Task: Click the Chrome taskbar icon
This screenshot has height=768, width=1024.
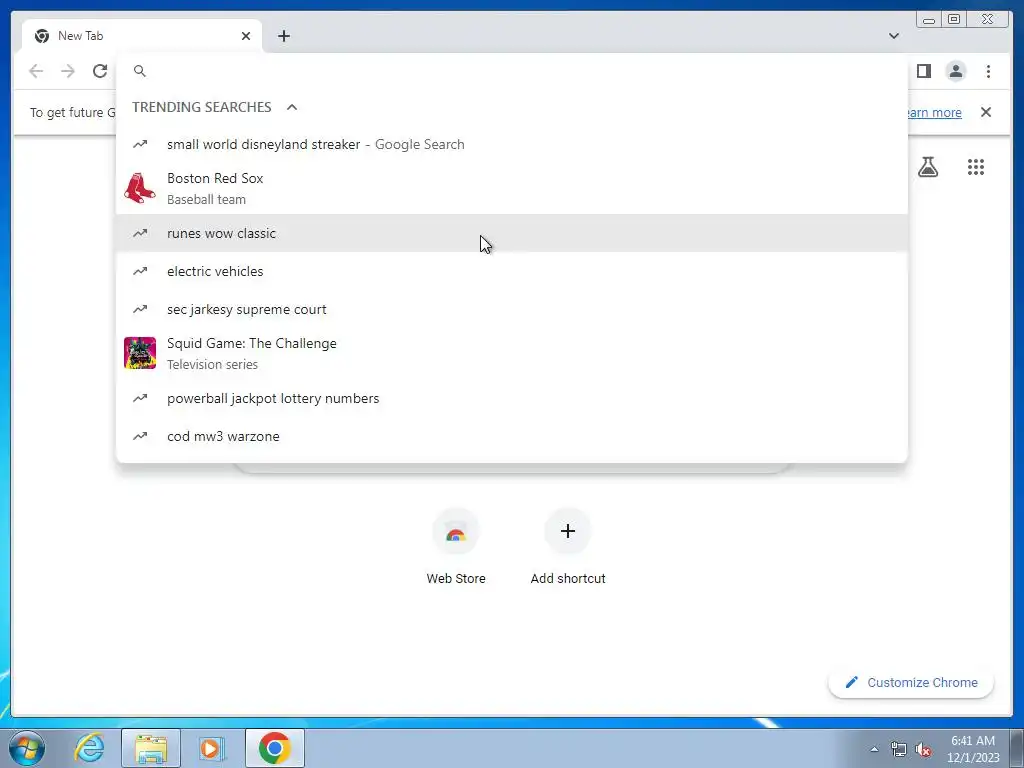Action: [274, 748]
